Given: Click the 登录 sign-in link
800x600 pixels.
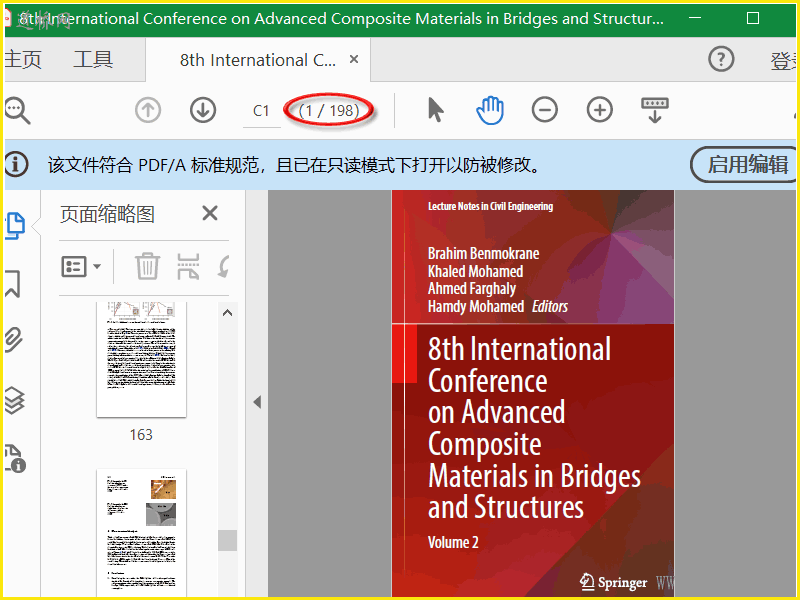Looking at the screenshot, I should pos(785,61).
